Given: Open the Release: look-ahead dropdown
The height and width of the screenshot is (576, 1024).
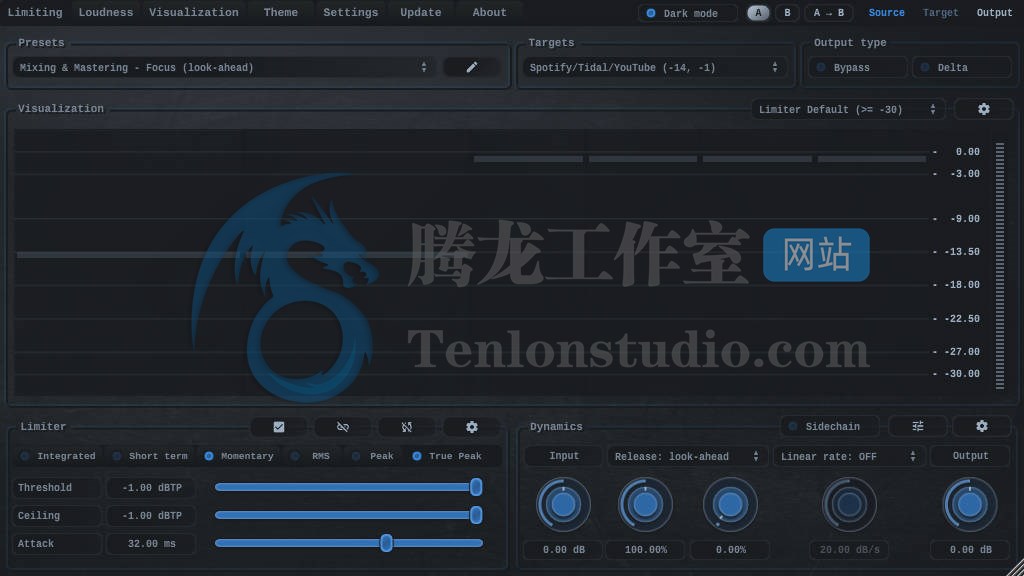Looking at the screenshot, I should (687, 456).
